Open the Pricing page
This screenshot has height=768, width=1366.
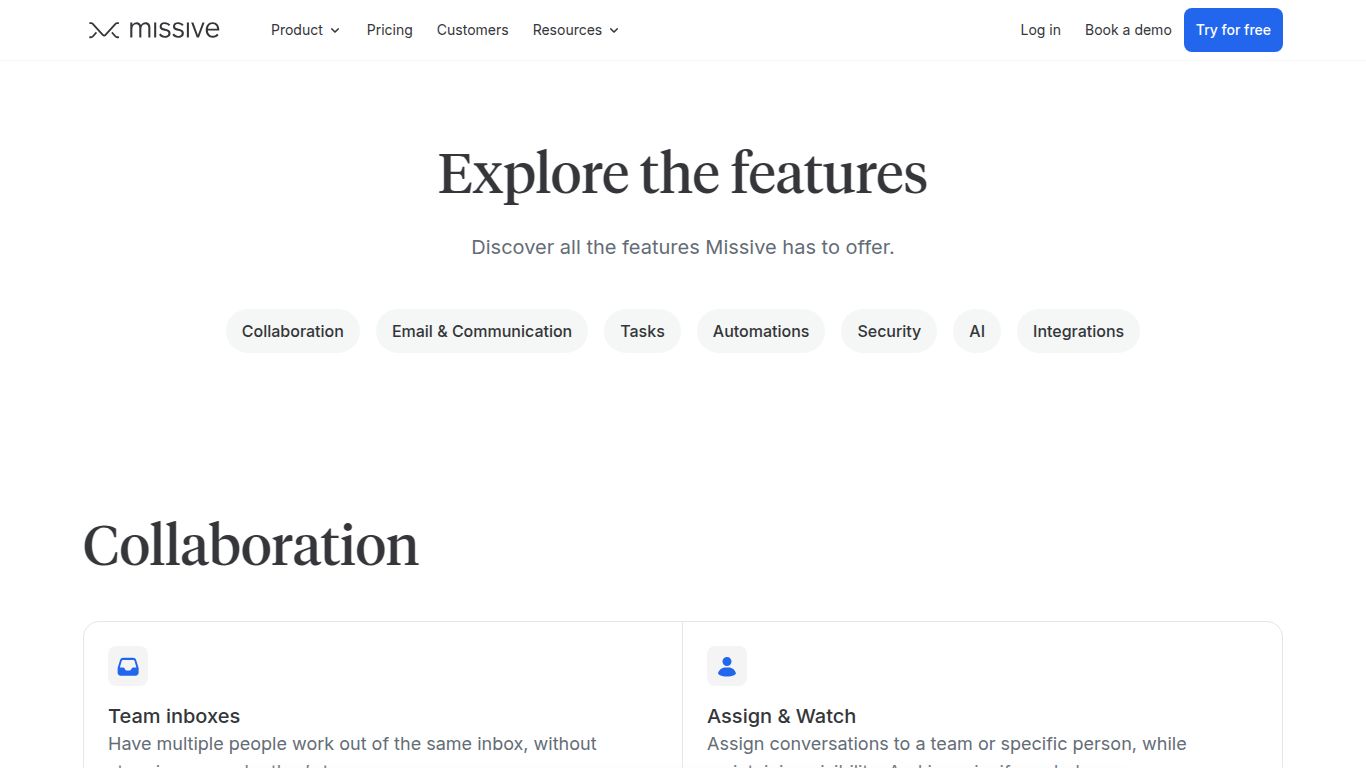click(x=389, y=30)
